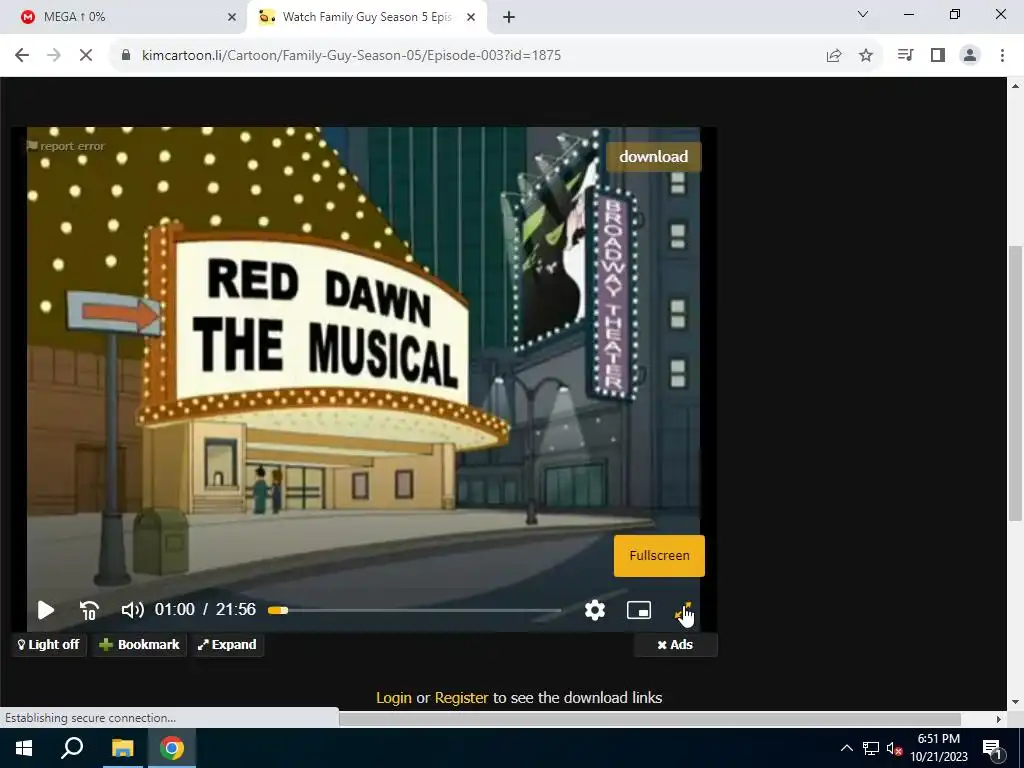The height and width of the screenshot is (768, 1024).
Task: Open the Windows Start menu
Action: [x=24, y=748]
